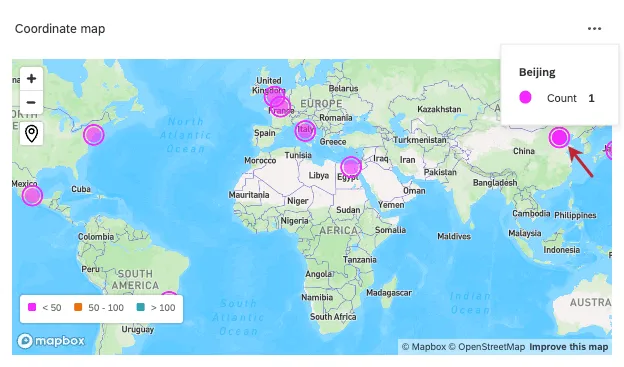Click the orange '50 - 100' legend swatch
The width and height of the screenshot is (624, 367).
(78, 307)
